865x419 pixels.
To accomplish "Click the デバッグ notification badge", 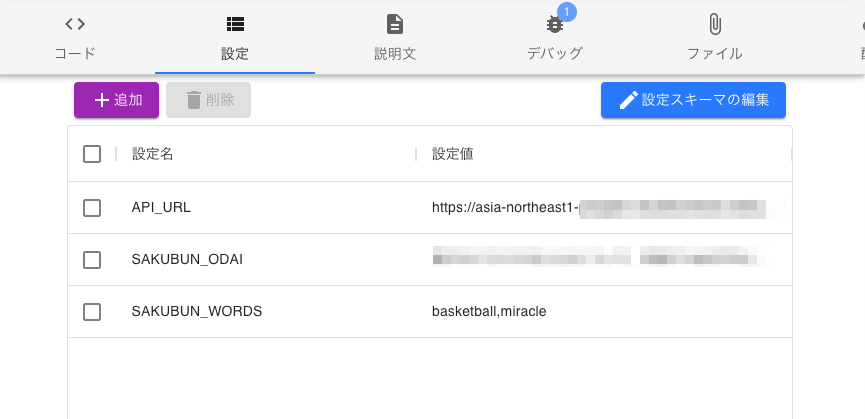I will click(567, 11).
